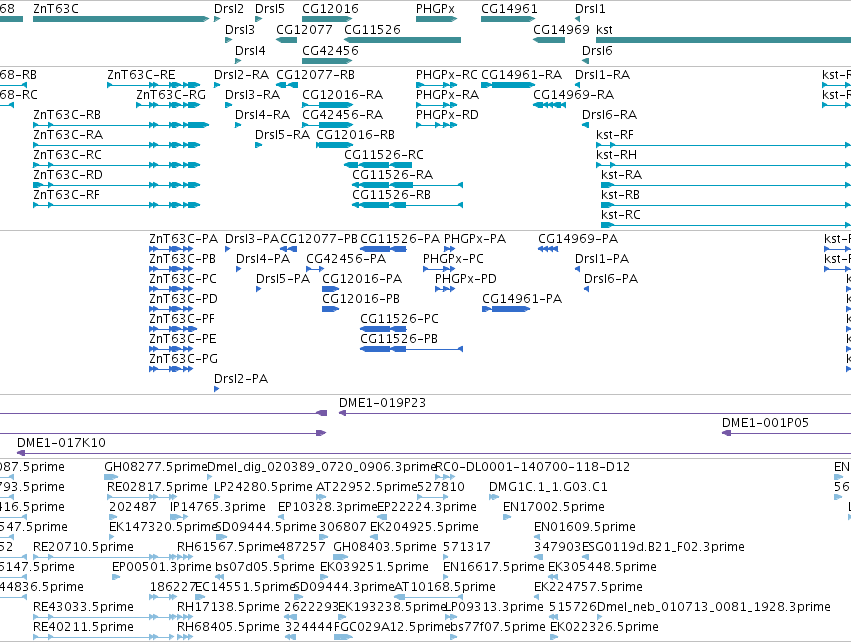Select CDS CG14969-PA
The height and width of the screenshot is (642, 851).
click(x=578, y=239)
